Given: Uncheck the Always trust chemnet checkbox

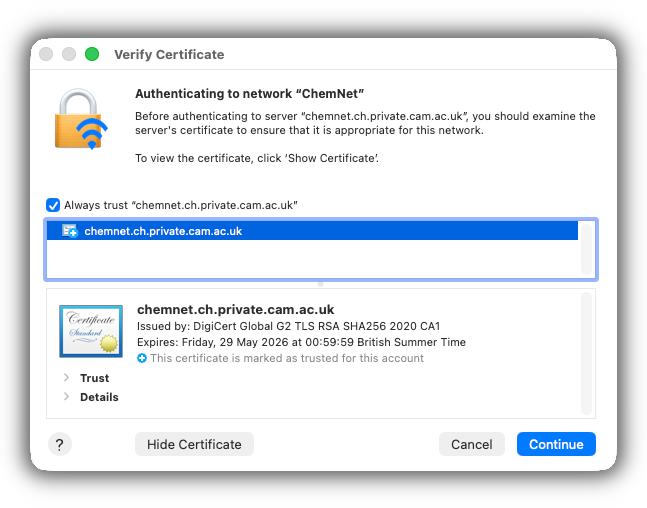Looking at the screenshot, I should (53, 205).
